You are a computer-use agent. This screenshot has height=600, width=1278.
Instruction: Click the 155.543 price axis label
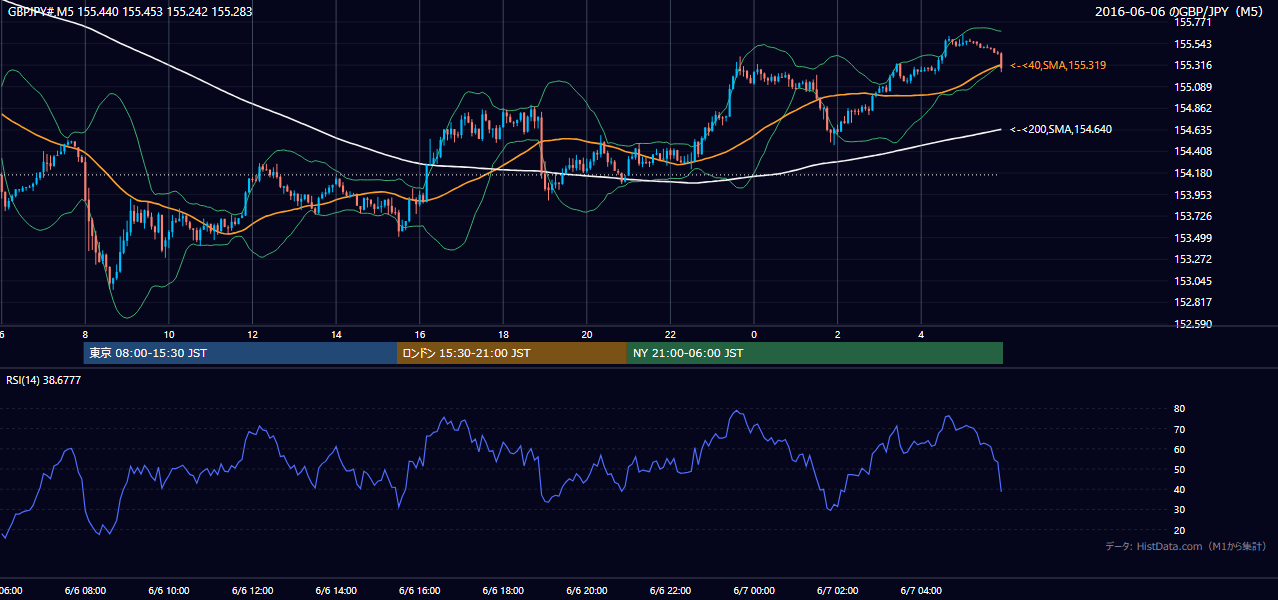pos(1193,44)
